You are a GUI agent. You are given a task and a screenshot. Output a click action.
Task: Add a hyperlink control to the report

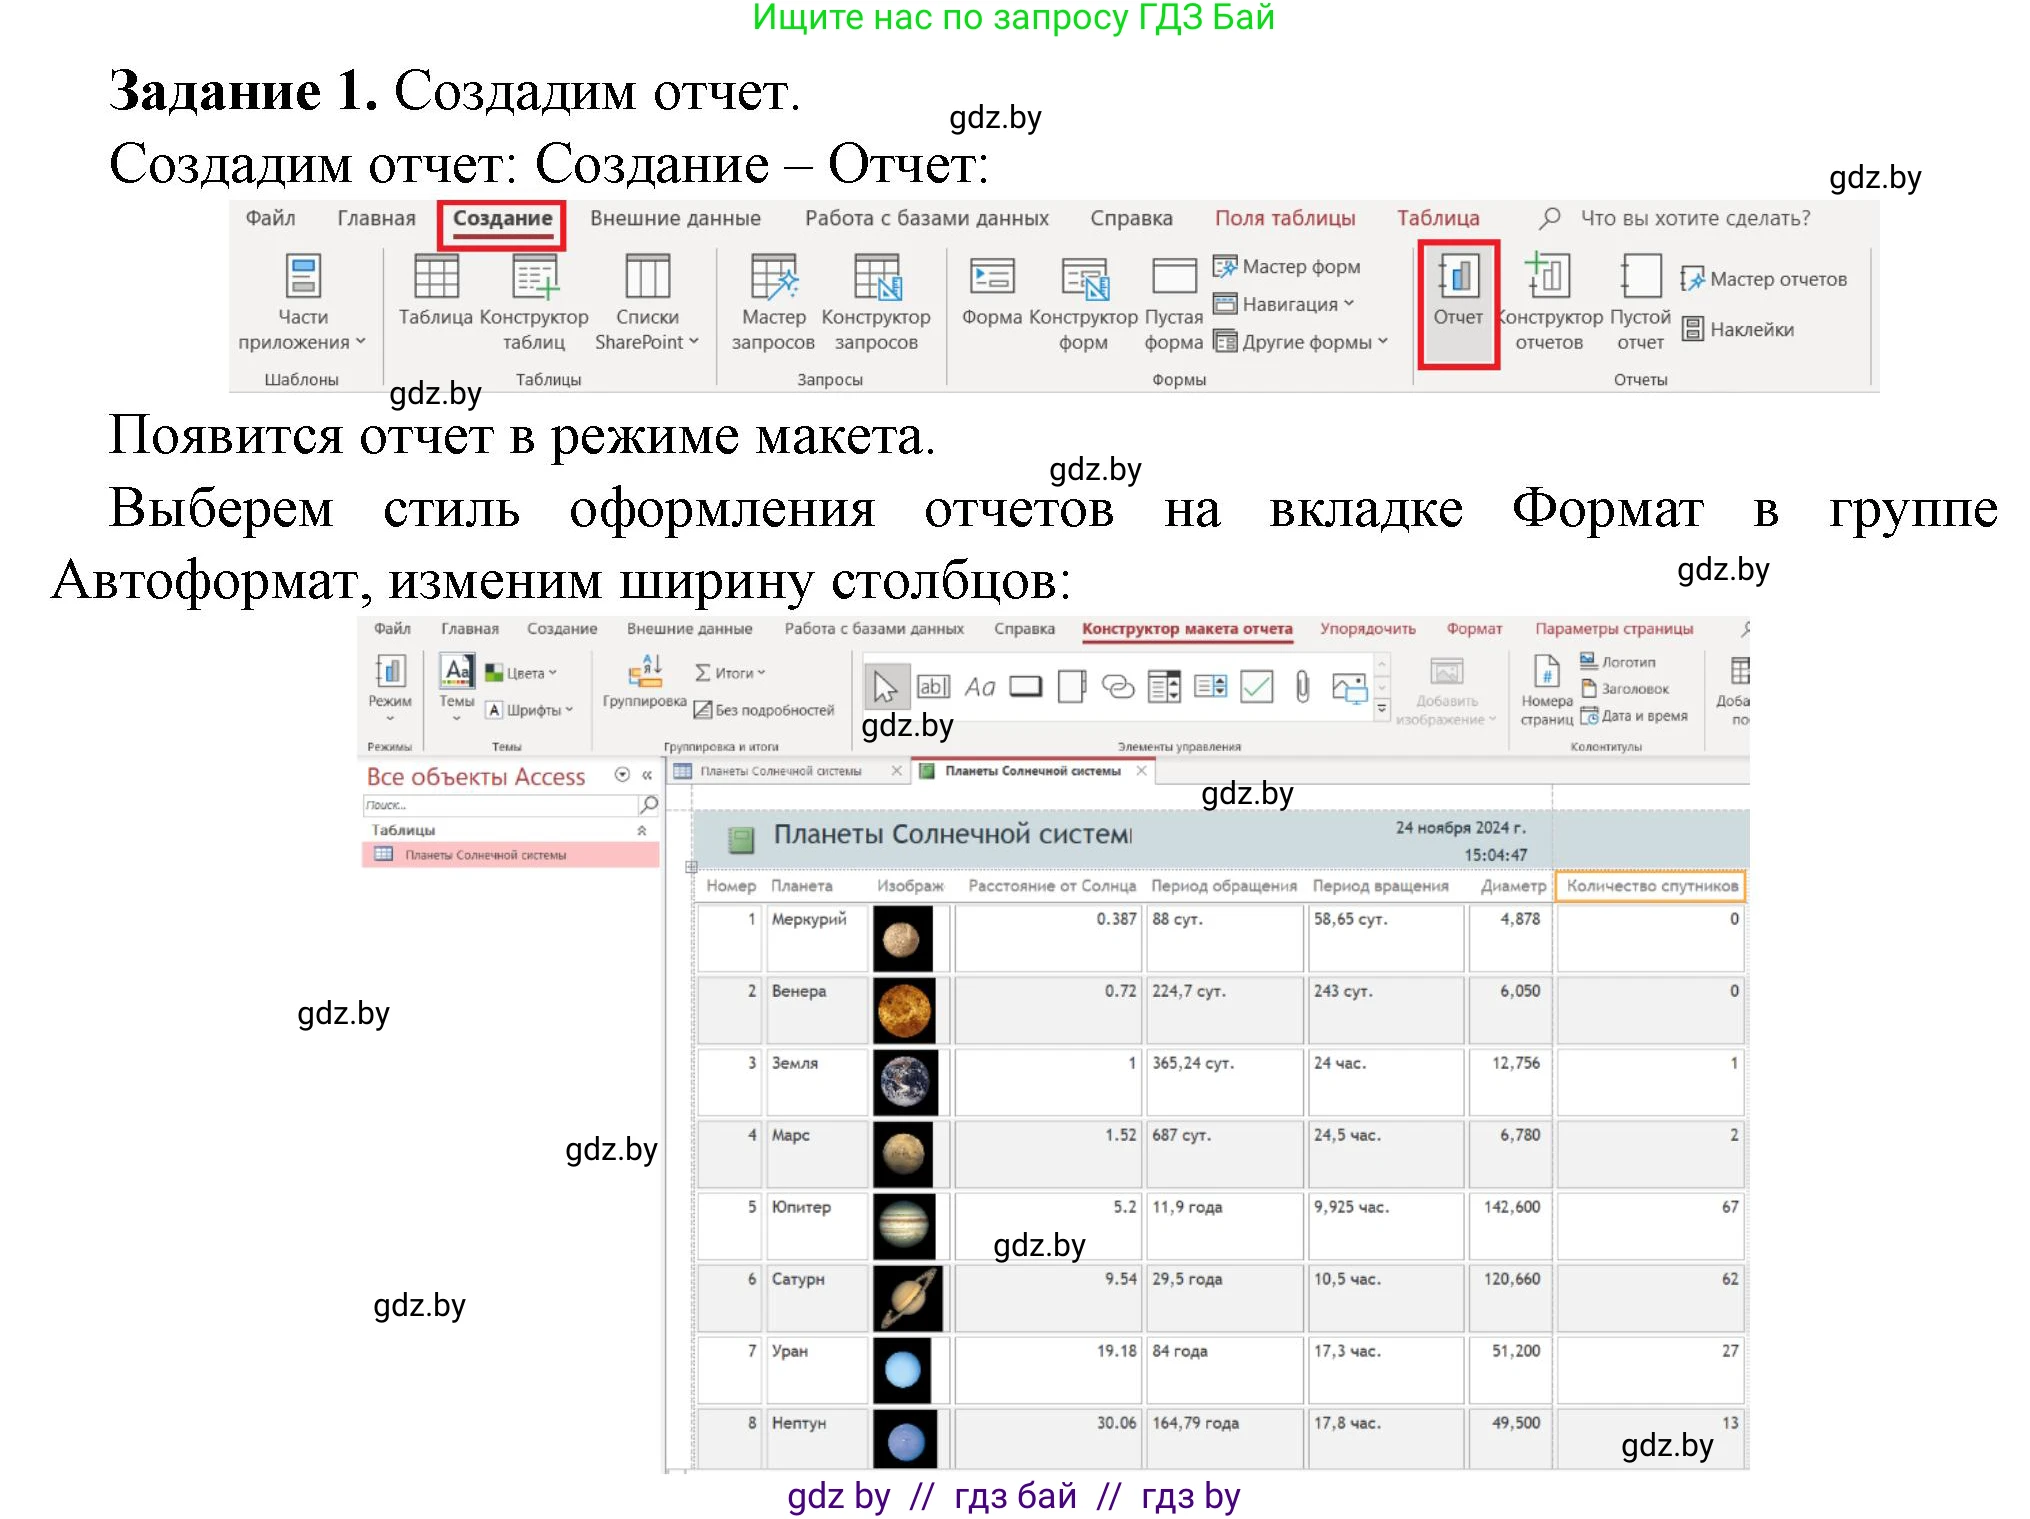coord(1117,687)
